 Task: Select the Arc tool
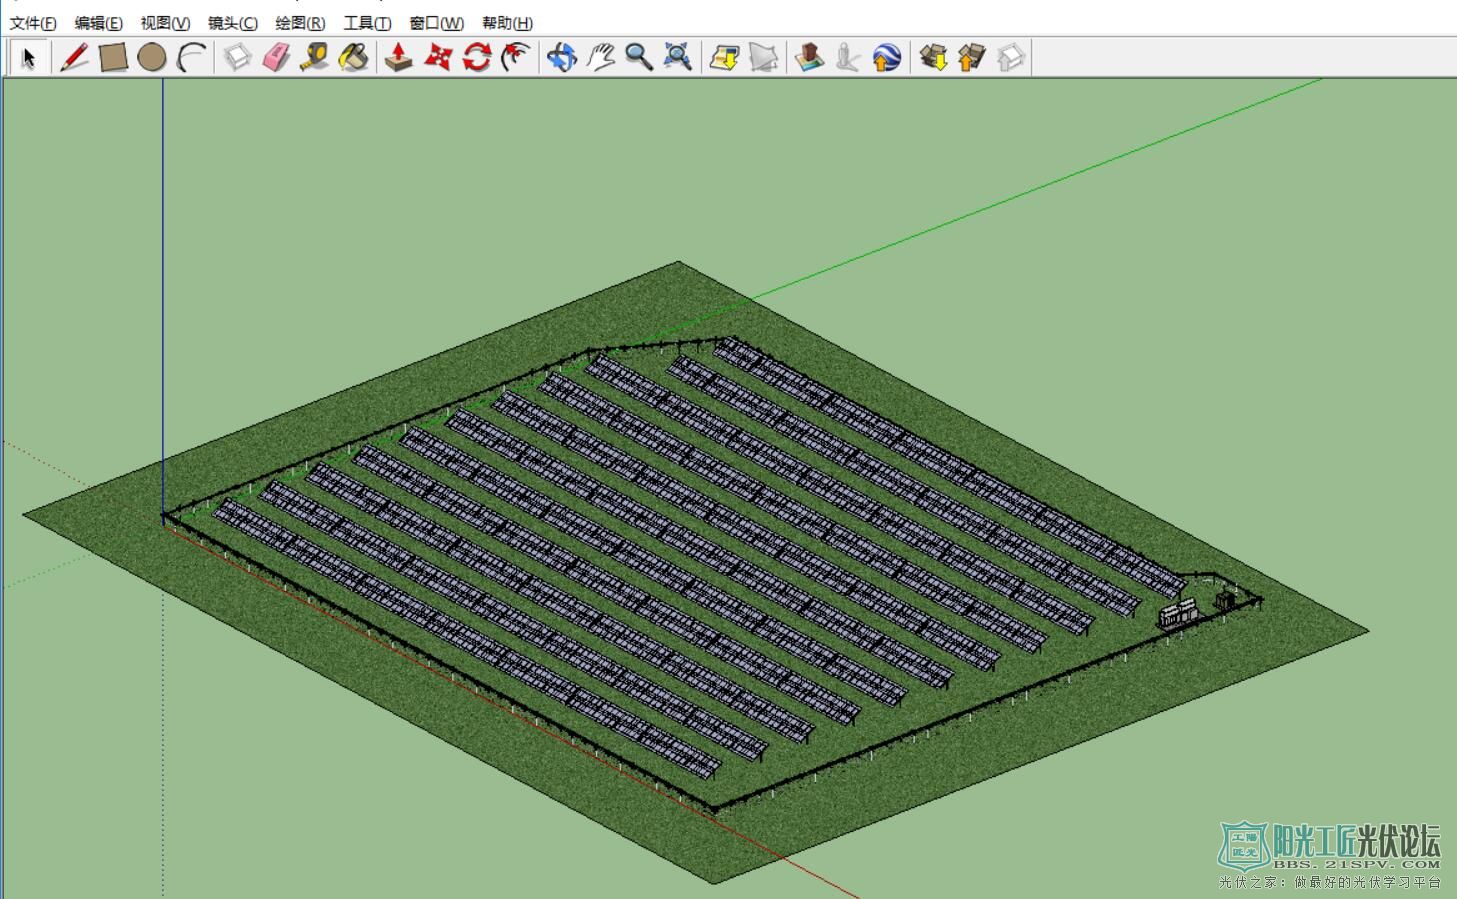pyautogui.click(x=191, y=58)
